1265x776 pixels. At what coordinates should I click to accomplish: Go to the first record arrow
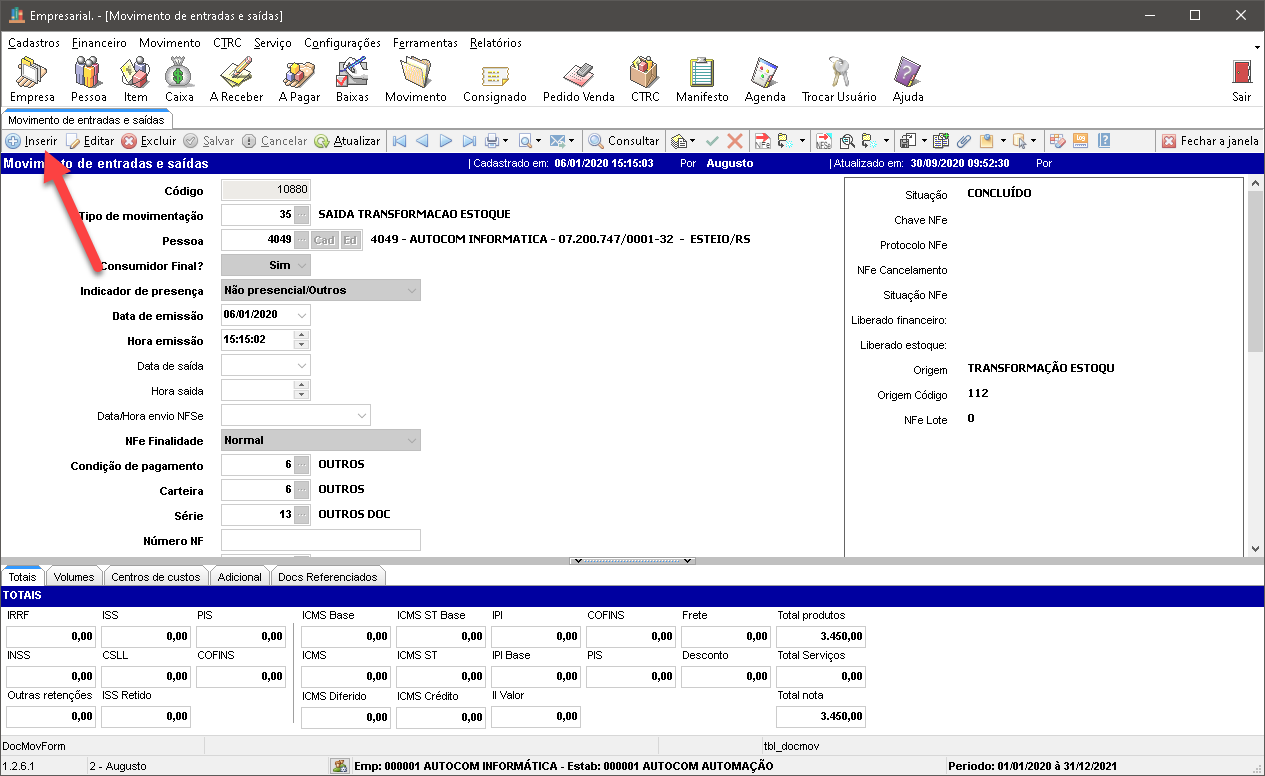point(399,141)
